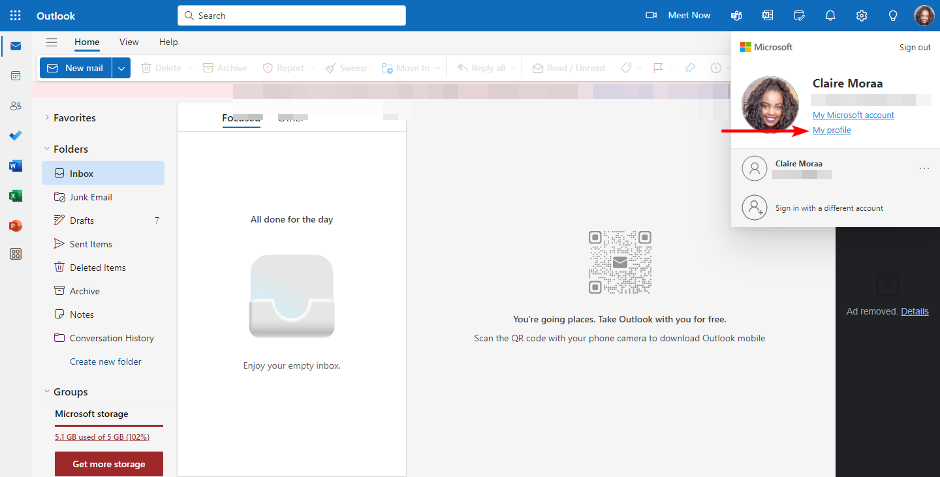Click Sign in with a different account
940x477 pixels.
click(x=829, y=208)
